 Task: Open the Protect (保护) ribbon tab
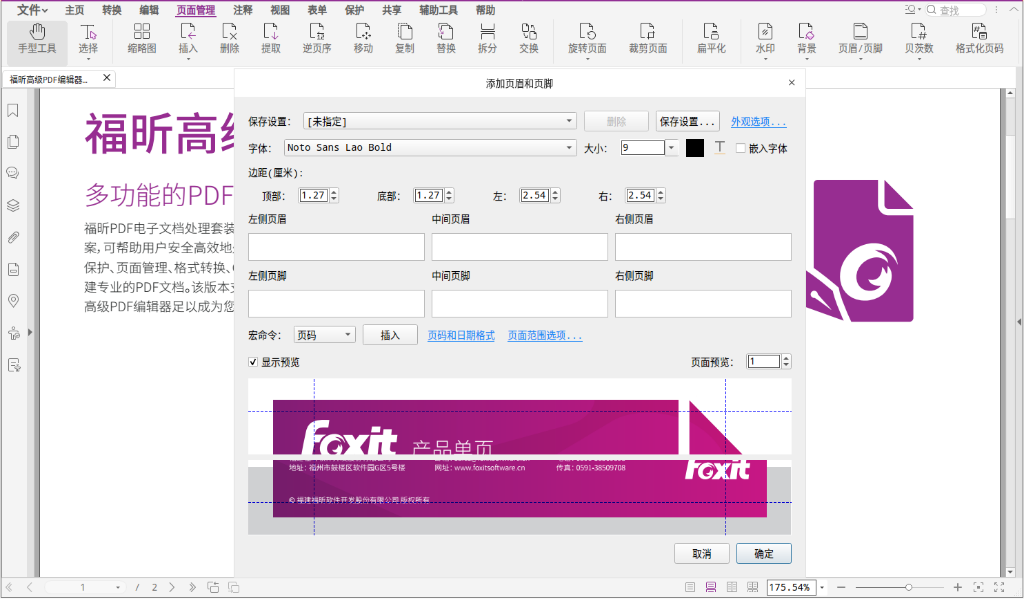click(x=354, y=10)
